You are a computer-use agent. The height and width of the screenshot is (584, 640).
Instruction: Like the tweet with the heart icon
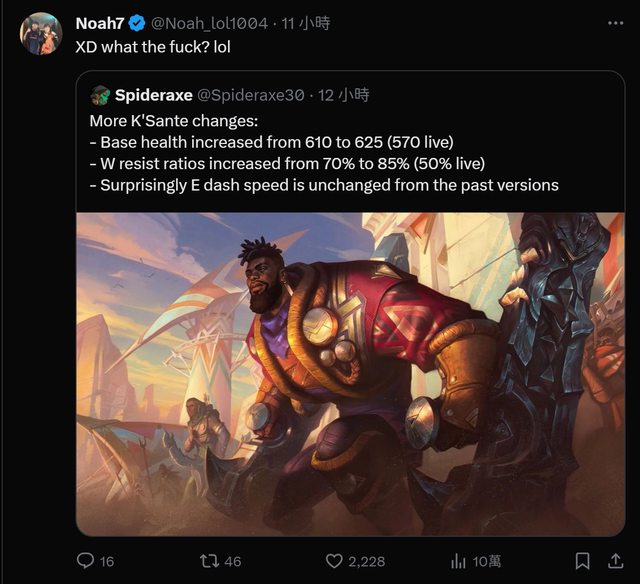[336, 561]
